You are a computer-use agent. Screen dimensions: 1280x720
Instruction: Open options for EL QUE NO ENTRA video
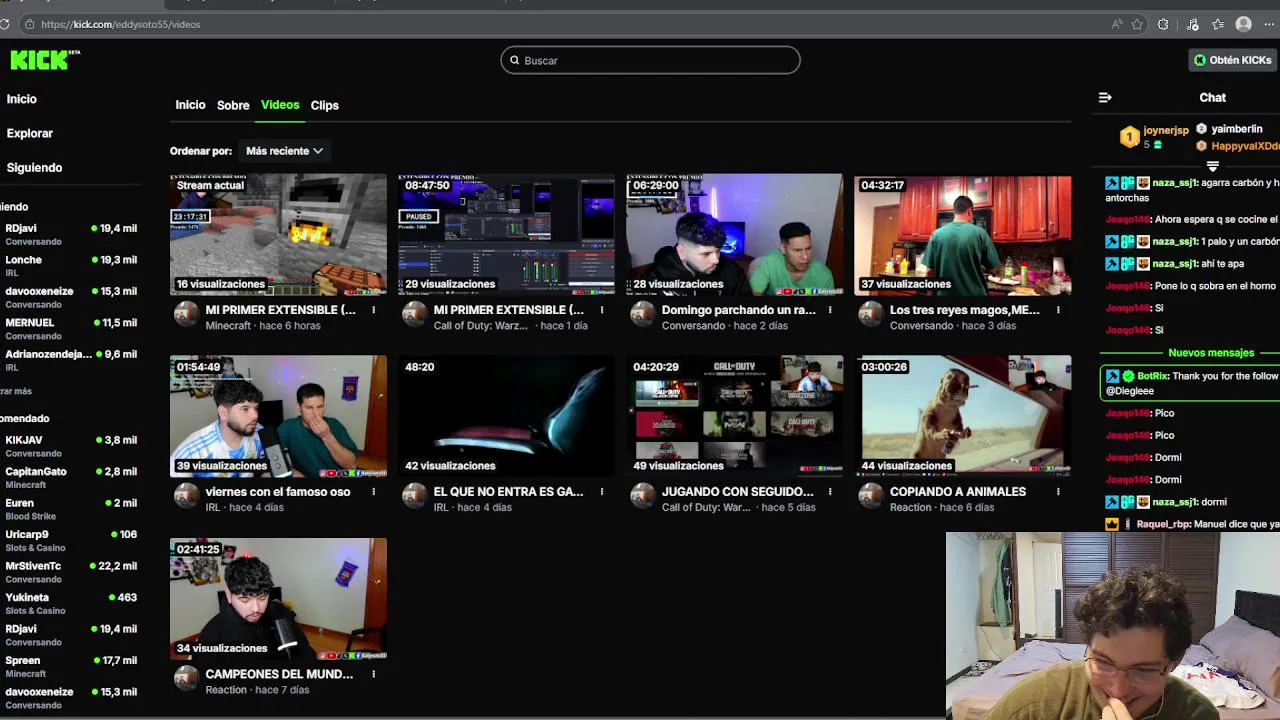pyautogui.click(x=601, y=492)
